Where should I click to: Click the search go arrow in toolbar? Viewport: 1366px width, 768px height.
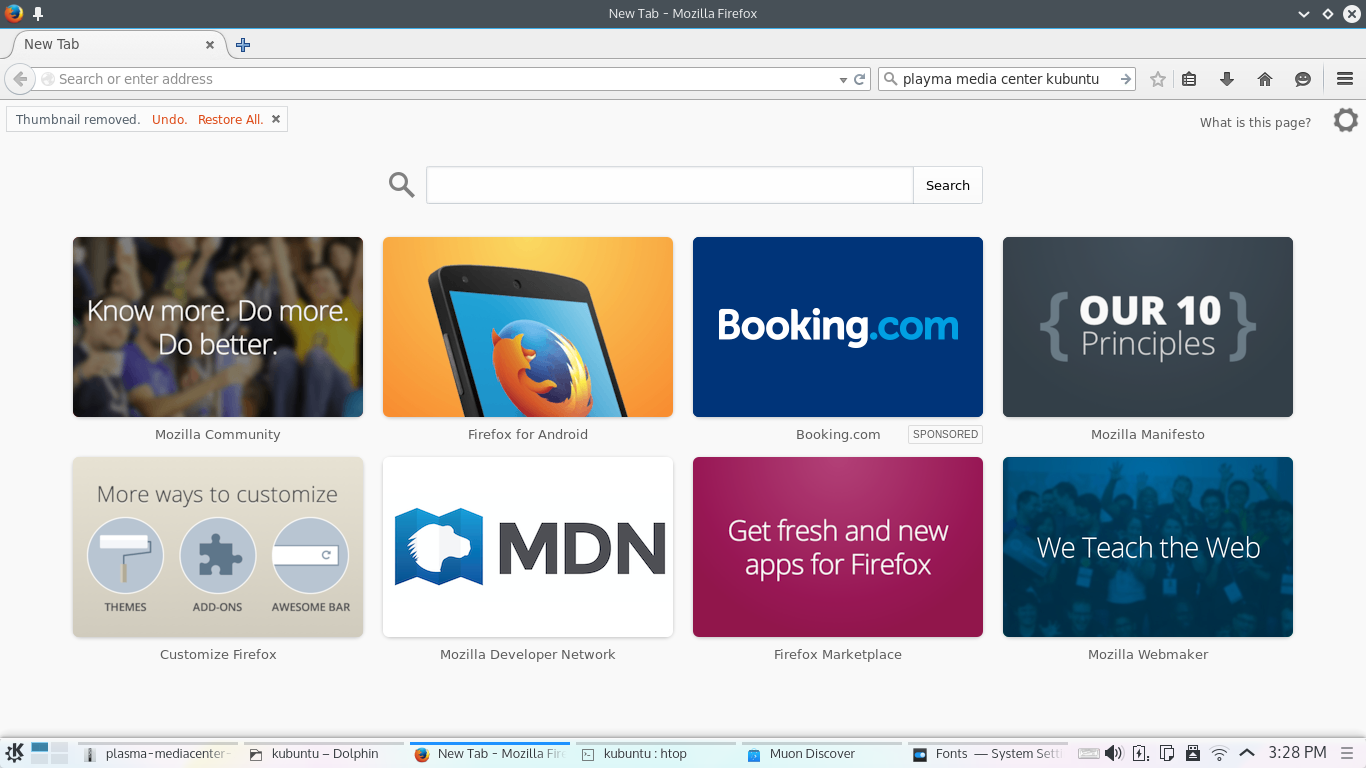click(x=1126, y=79)
